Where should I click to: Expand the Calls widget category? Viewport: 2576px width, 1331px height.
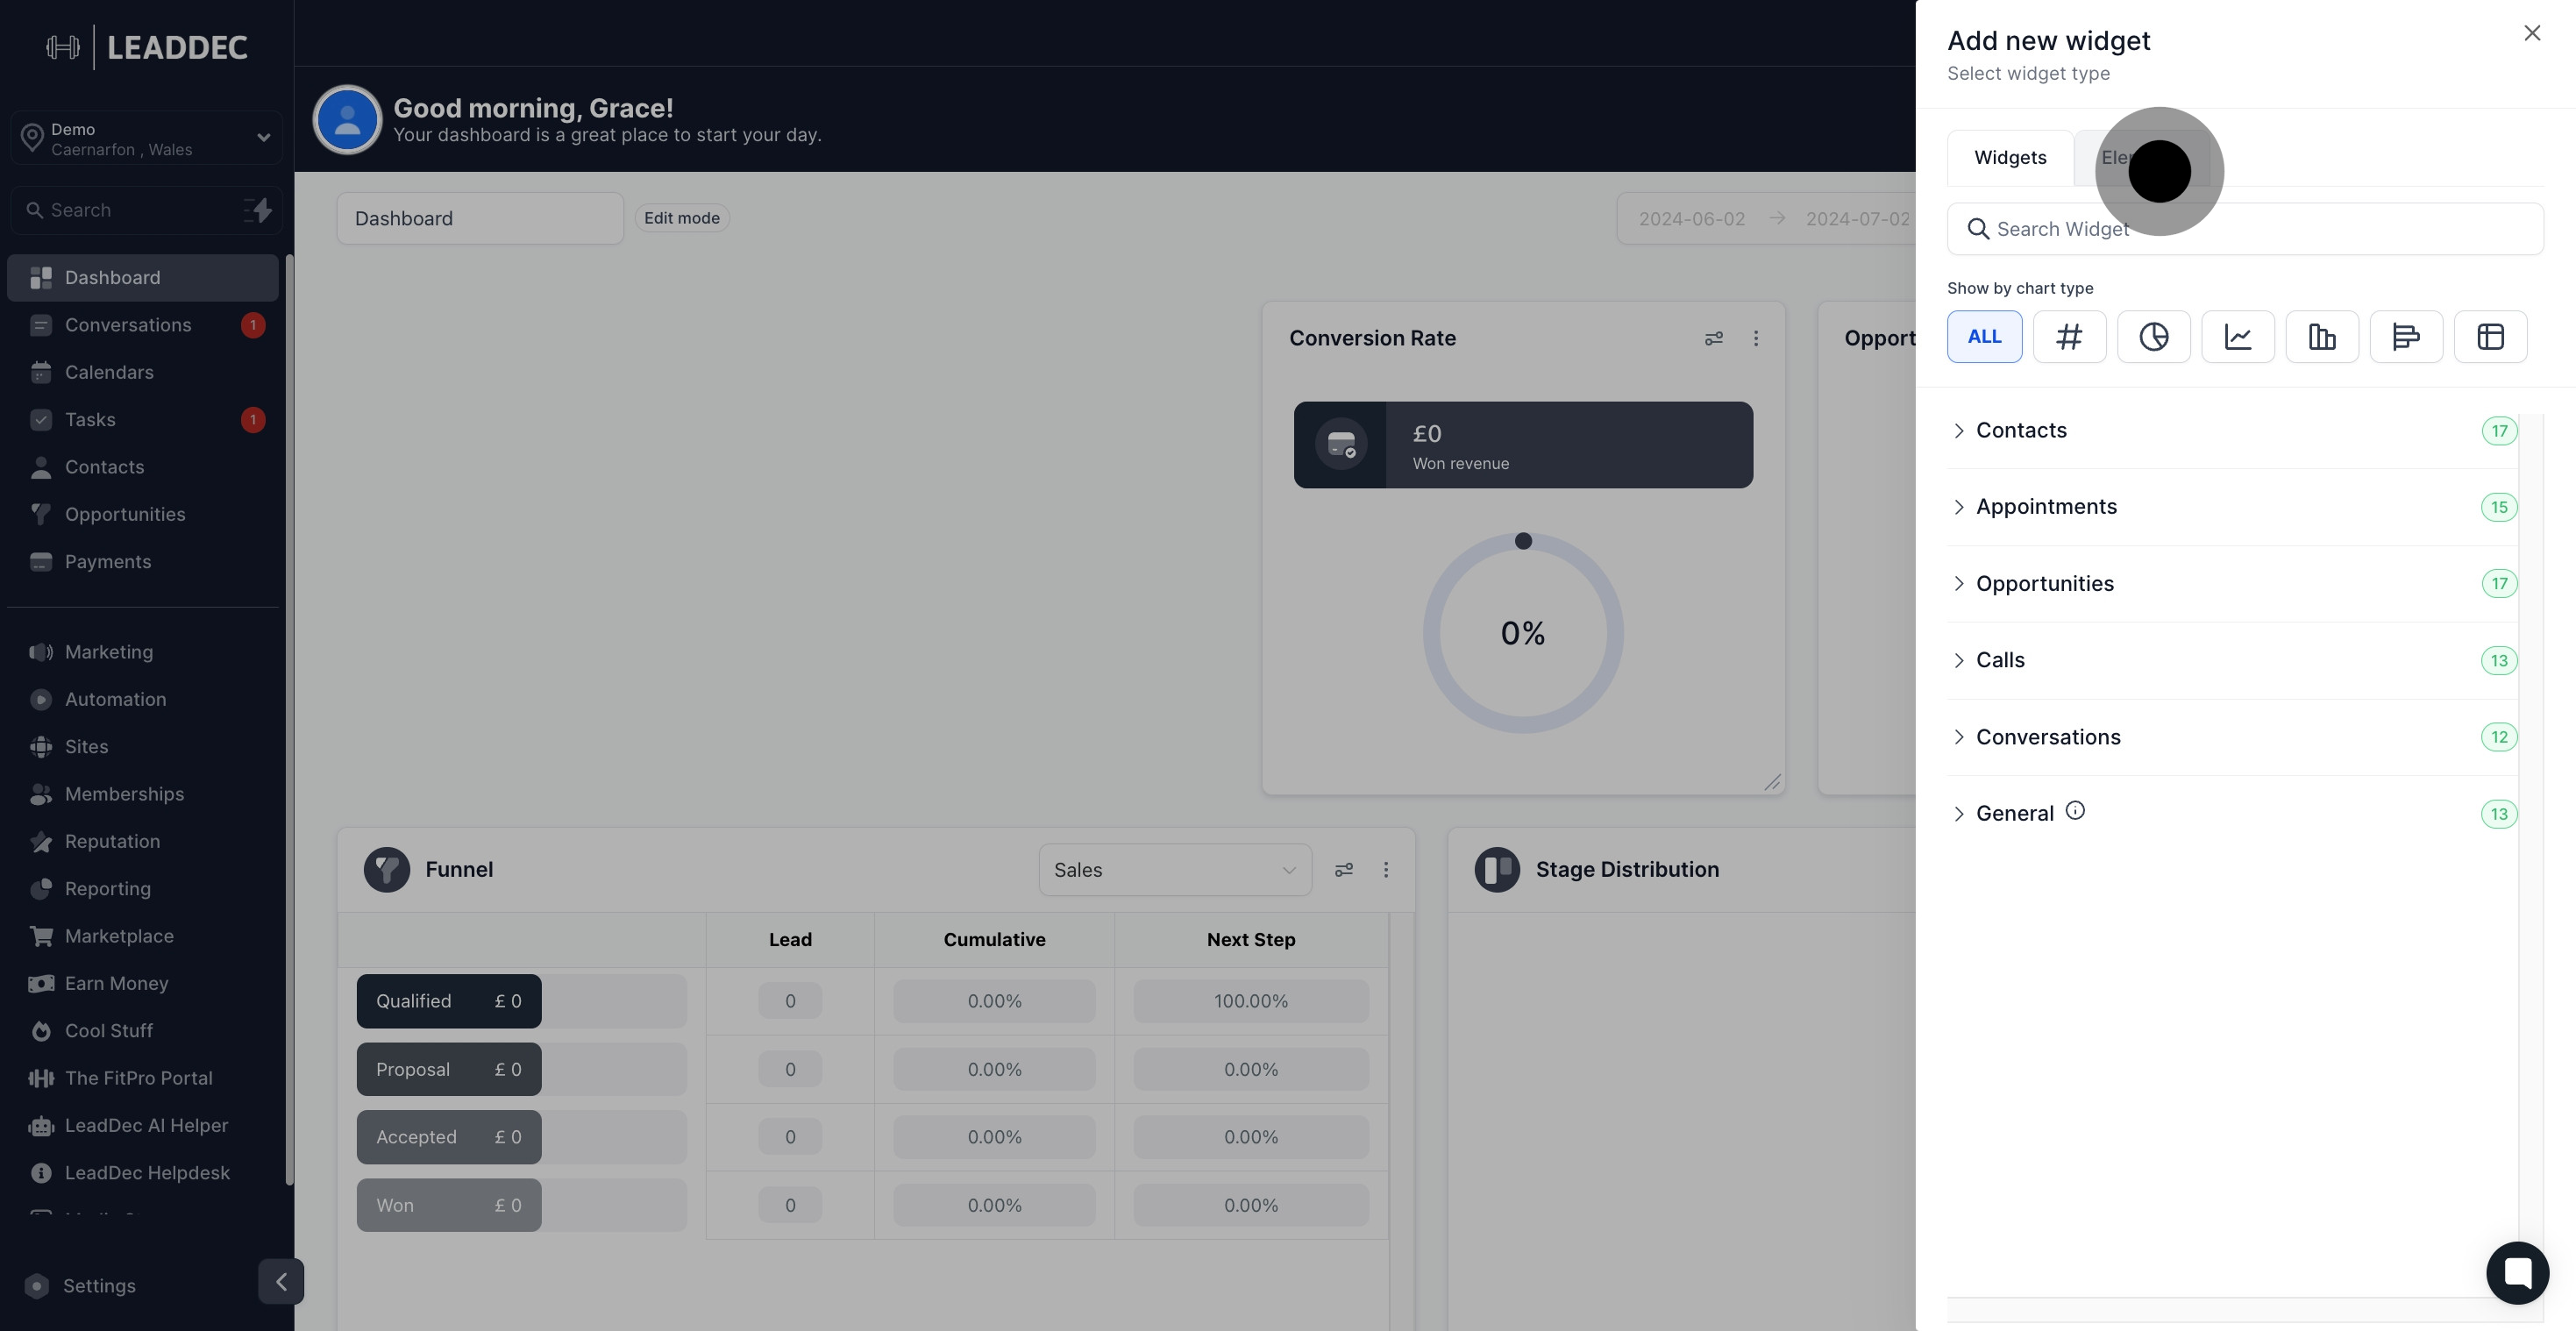2000,660
